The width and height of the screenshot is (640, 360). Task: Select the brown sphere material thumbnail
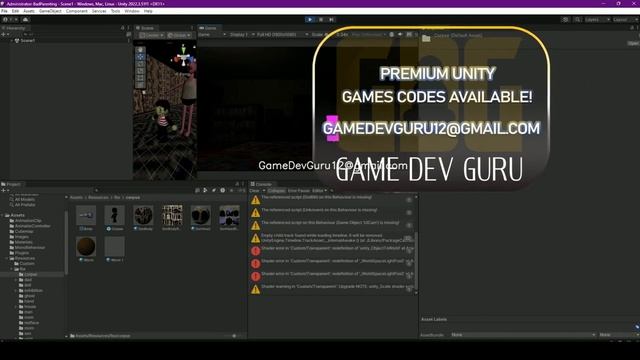tap(86, 247)
